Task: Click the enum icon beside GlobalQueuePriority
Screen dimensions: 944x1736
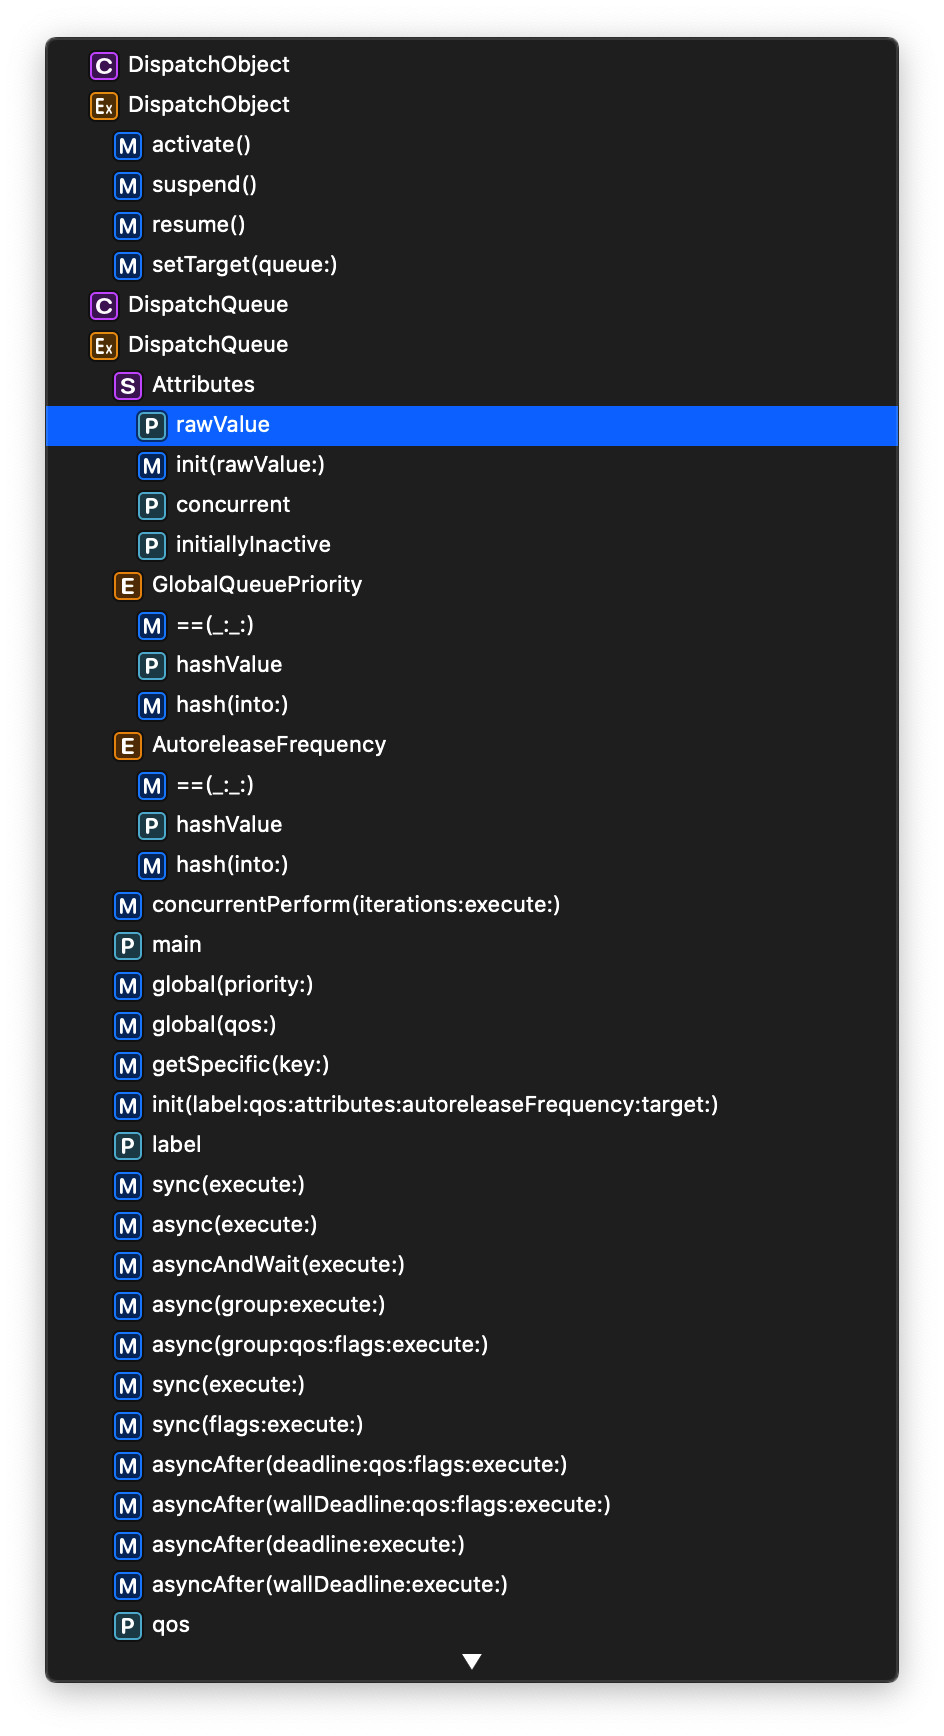Action: (128, 586)
